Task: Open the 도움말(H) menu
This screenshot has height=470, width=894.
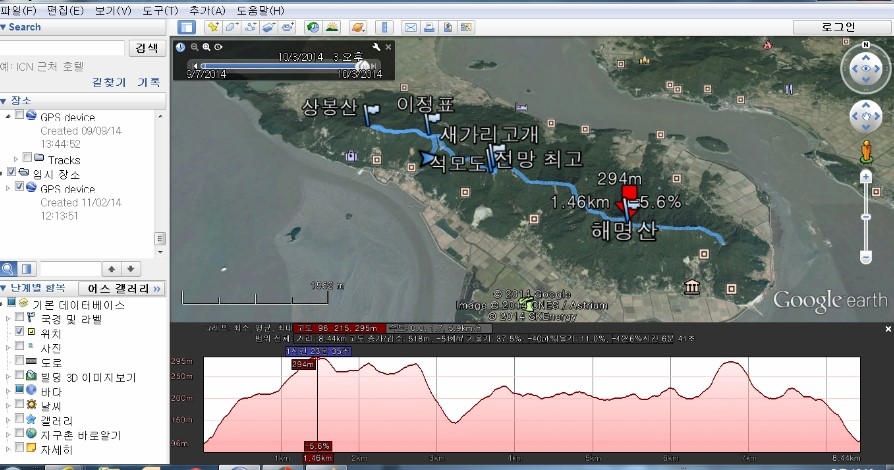Action: 260,10
